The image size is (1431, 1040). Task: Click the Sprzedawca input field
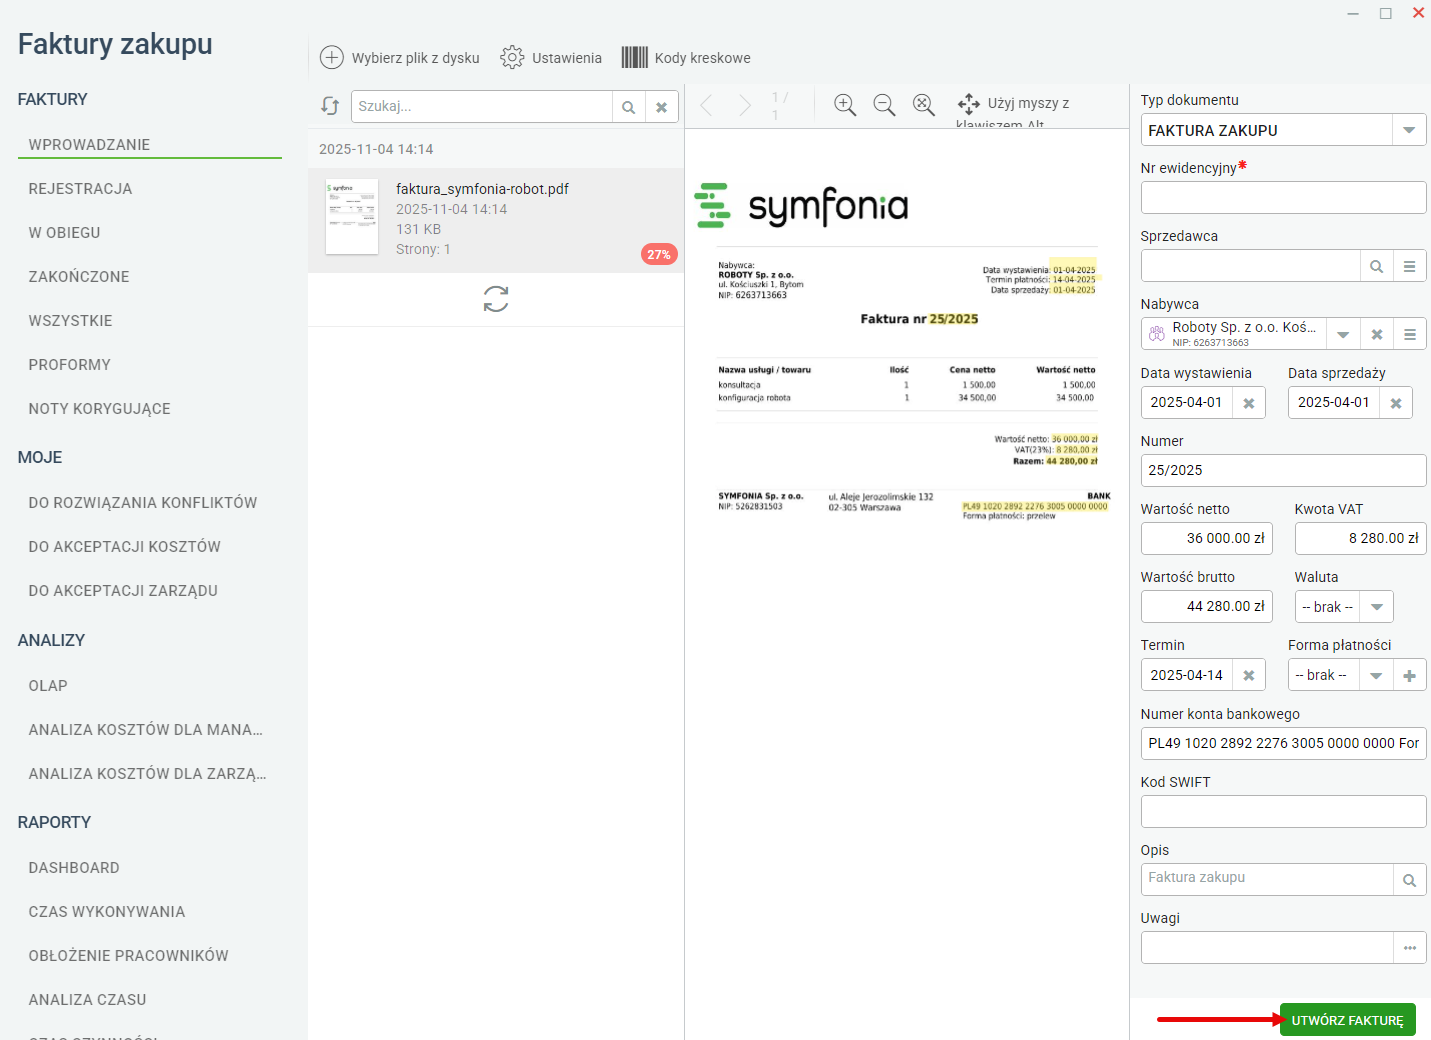[1250, 266]
